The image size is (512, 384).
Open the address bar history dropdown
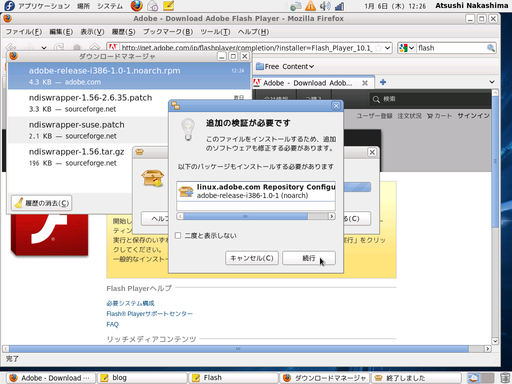(387, 48)
